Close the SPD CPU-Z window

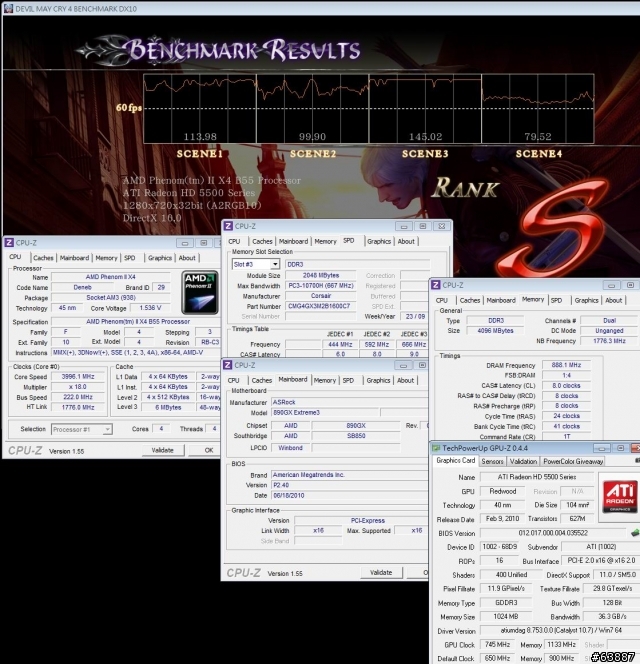441,226
